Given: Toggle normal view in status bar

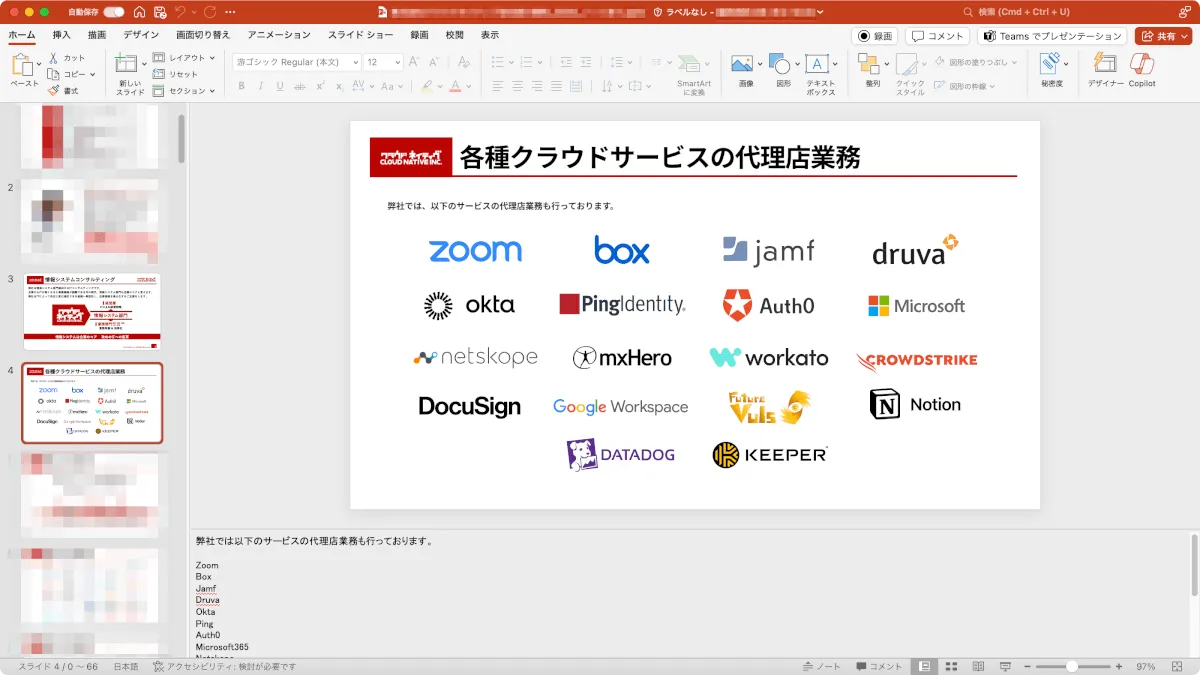Looking at the screenshot, I should (925, 666).
